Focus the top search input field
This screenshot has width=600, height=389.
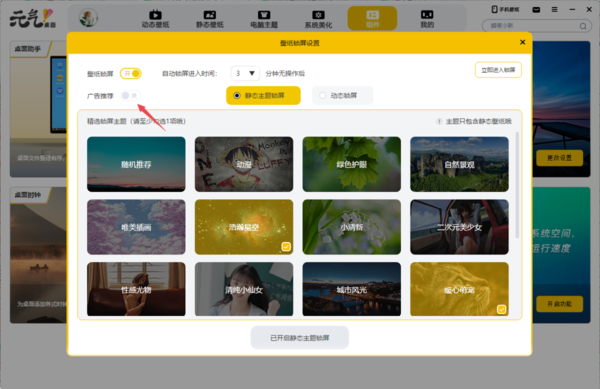pyautogui.click(x=536, y=26)
